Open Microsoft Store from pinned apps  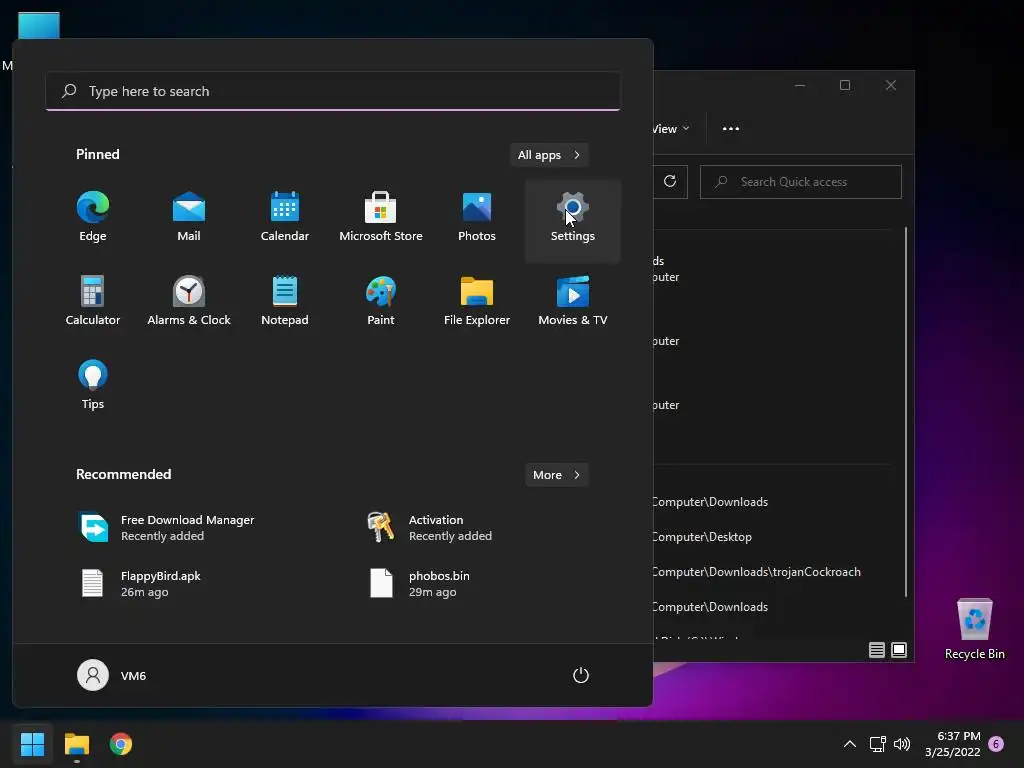click(381, 217)
